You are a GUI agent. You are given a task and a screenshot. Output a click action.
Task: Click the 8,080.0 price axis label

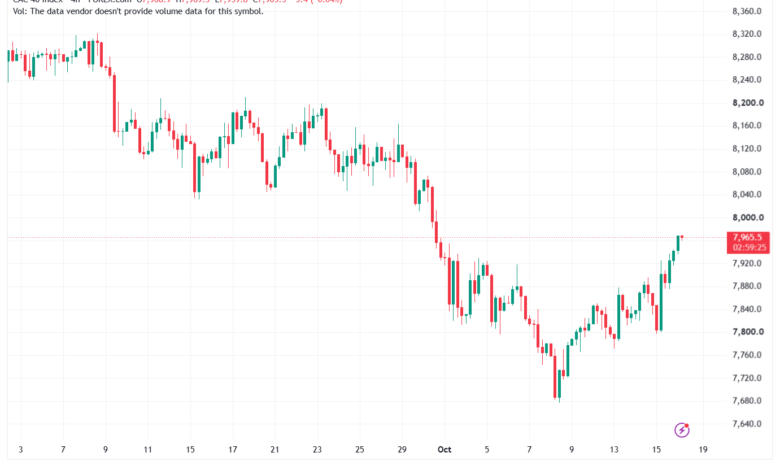(747, 172)
